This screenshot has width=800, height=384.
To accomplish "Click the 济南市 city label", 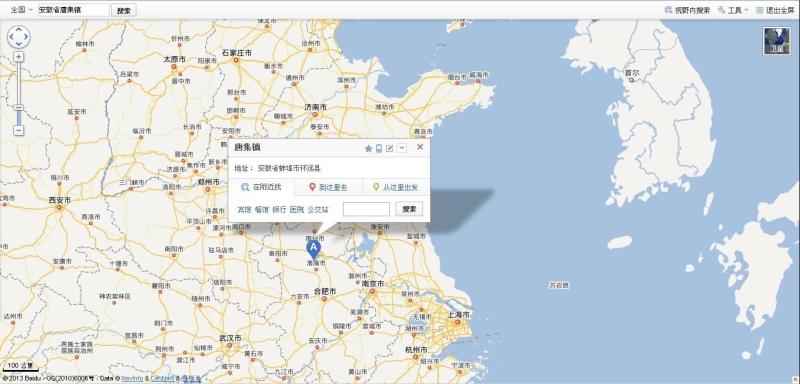I will [x=315, y=107].
